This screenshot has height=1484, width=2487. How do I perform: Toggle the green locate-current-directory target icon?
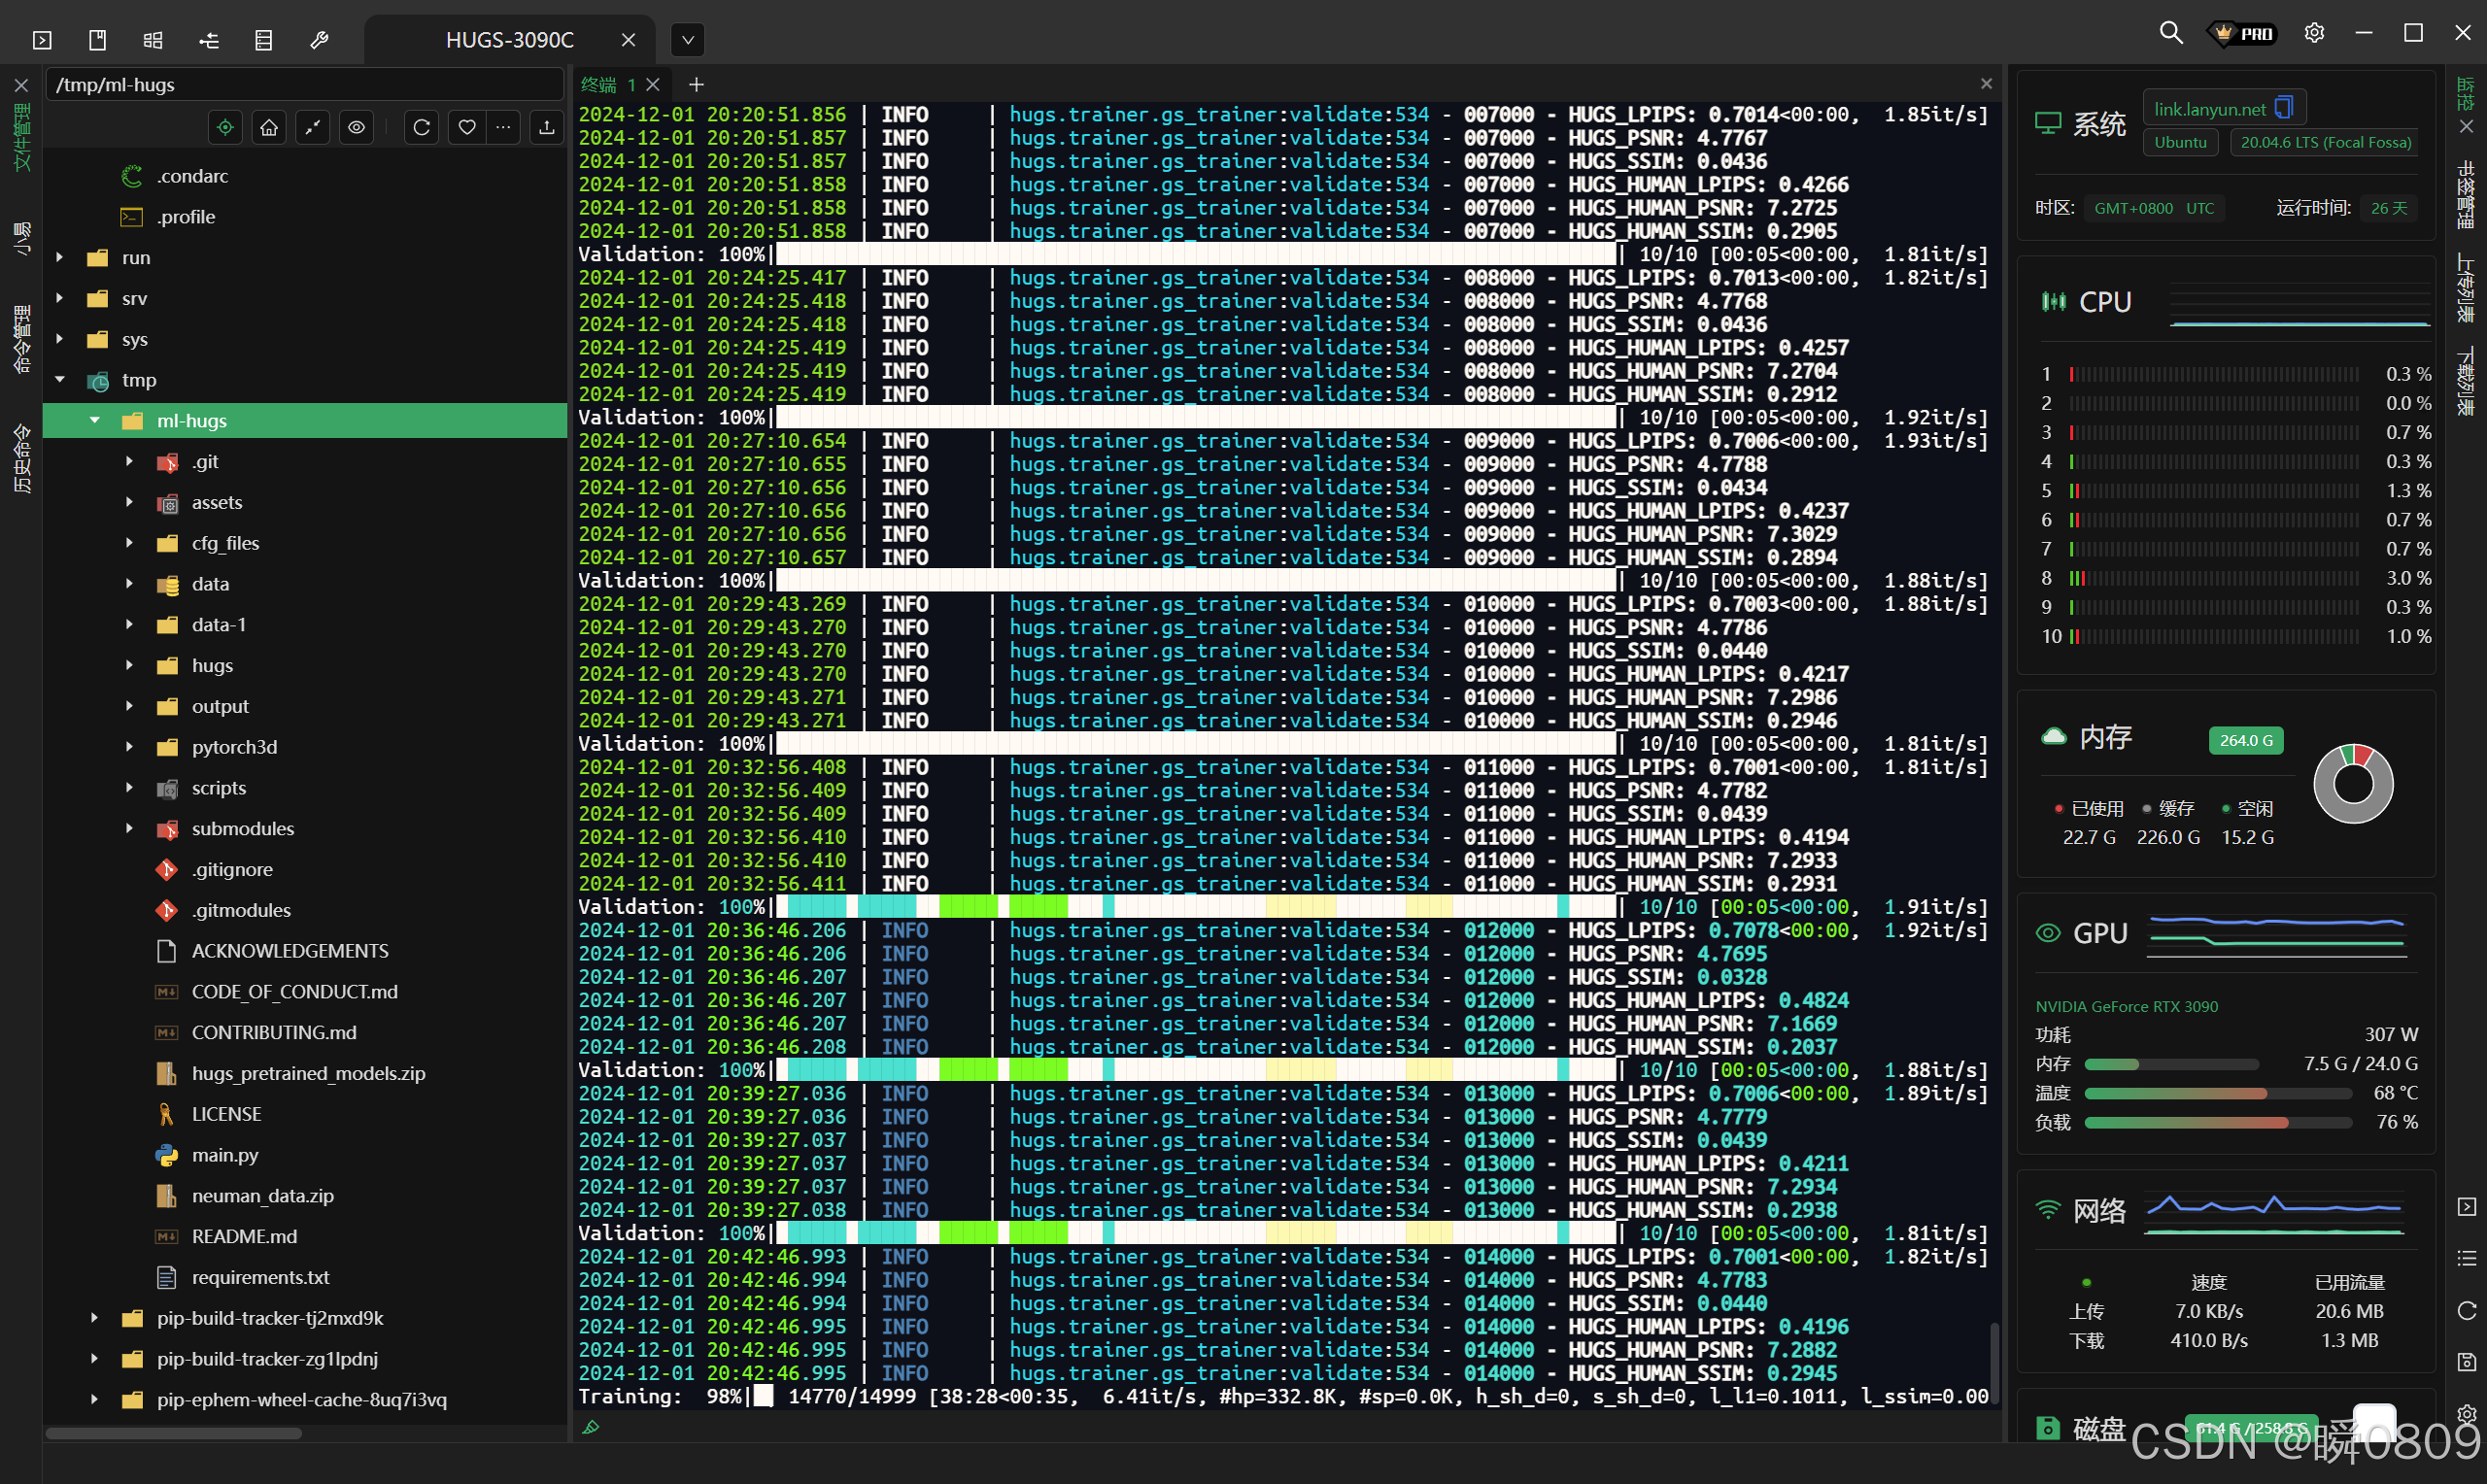coord(225,127)
